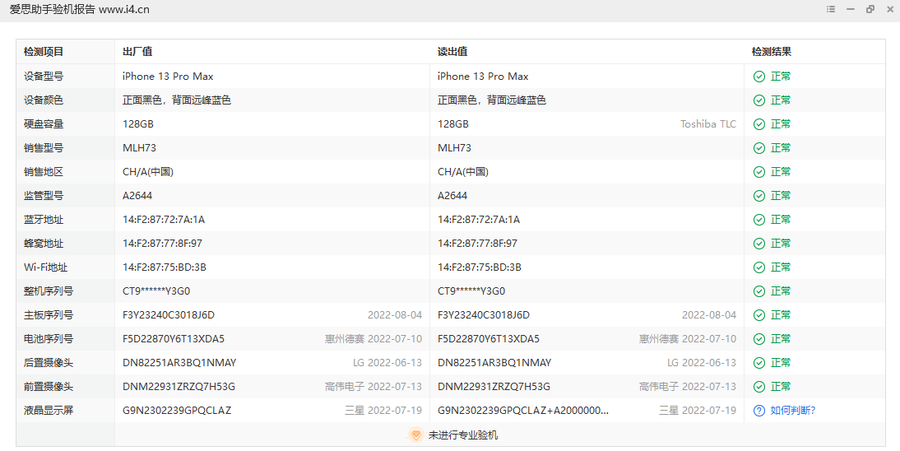
Task: Click factory cellular address 14:F2:87:77:8F:97
Action: pos(162,243)
